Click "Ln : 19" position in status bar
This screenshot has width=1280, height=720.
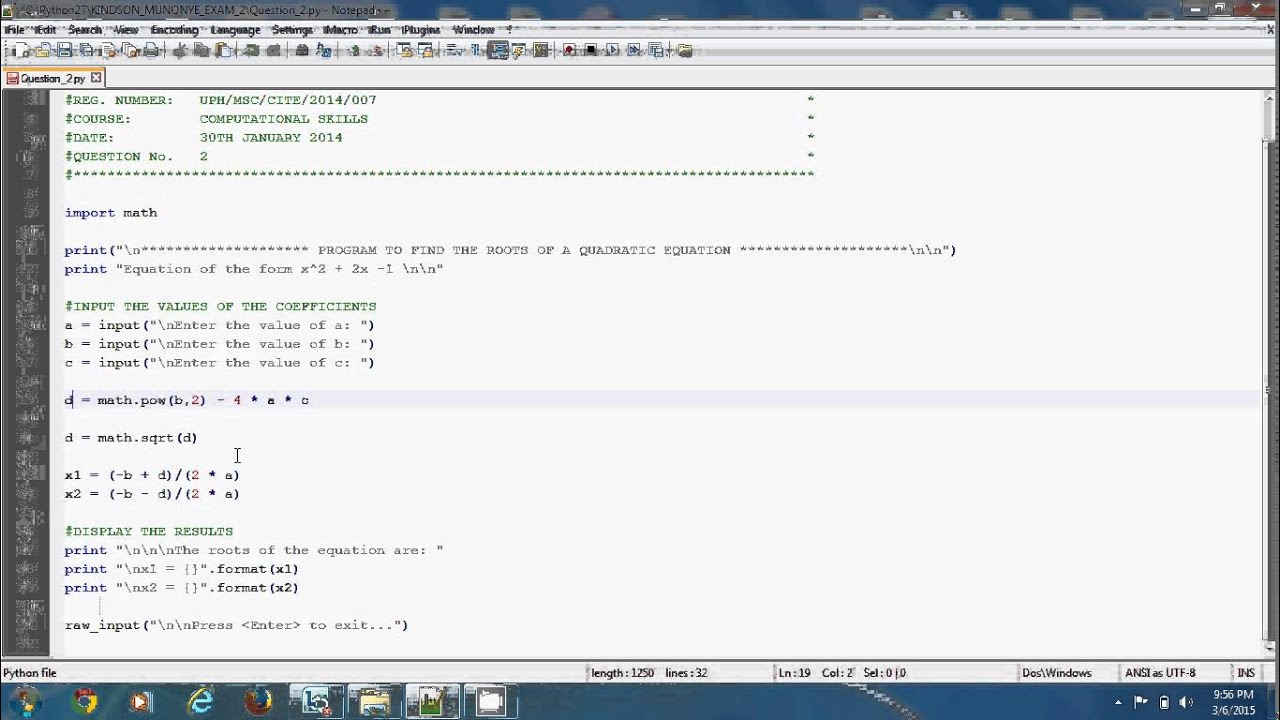coord(794,673)
